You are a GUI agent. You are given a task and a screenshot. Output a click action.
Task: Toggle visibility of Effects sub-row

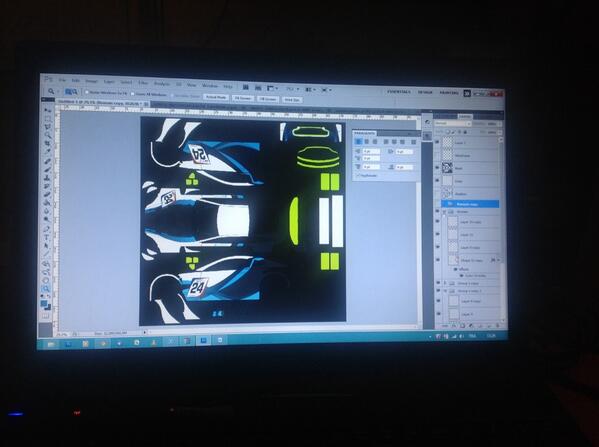click(x=455, y=269)
